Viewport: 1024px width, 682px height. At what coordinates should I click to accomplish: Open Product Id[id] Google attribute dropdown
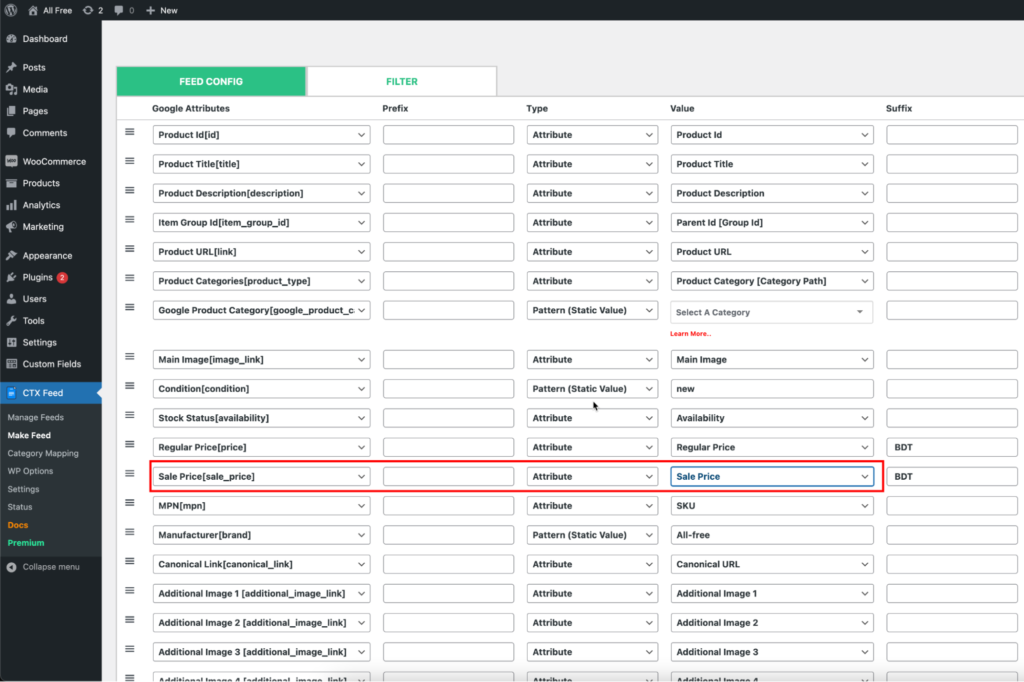[x=261, y=135]
